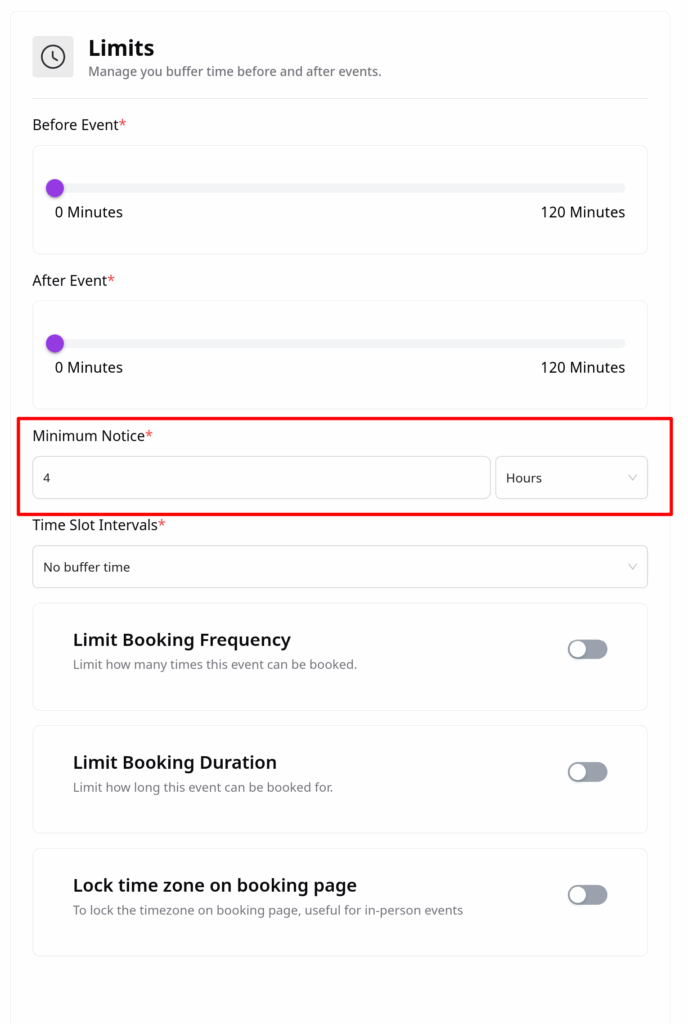Click the Limit Booking Frequency title

[181, 640]
